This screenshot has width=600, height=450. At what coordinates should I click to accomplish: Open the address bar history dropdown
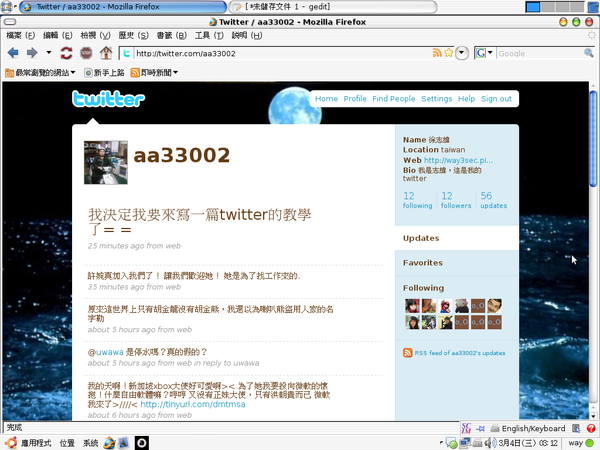tap(462, 53)
